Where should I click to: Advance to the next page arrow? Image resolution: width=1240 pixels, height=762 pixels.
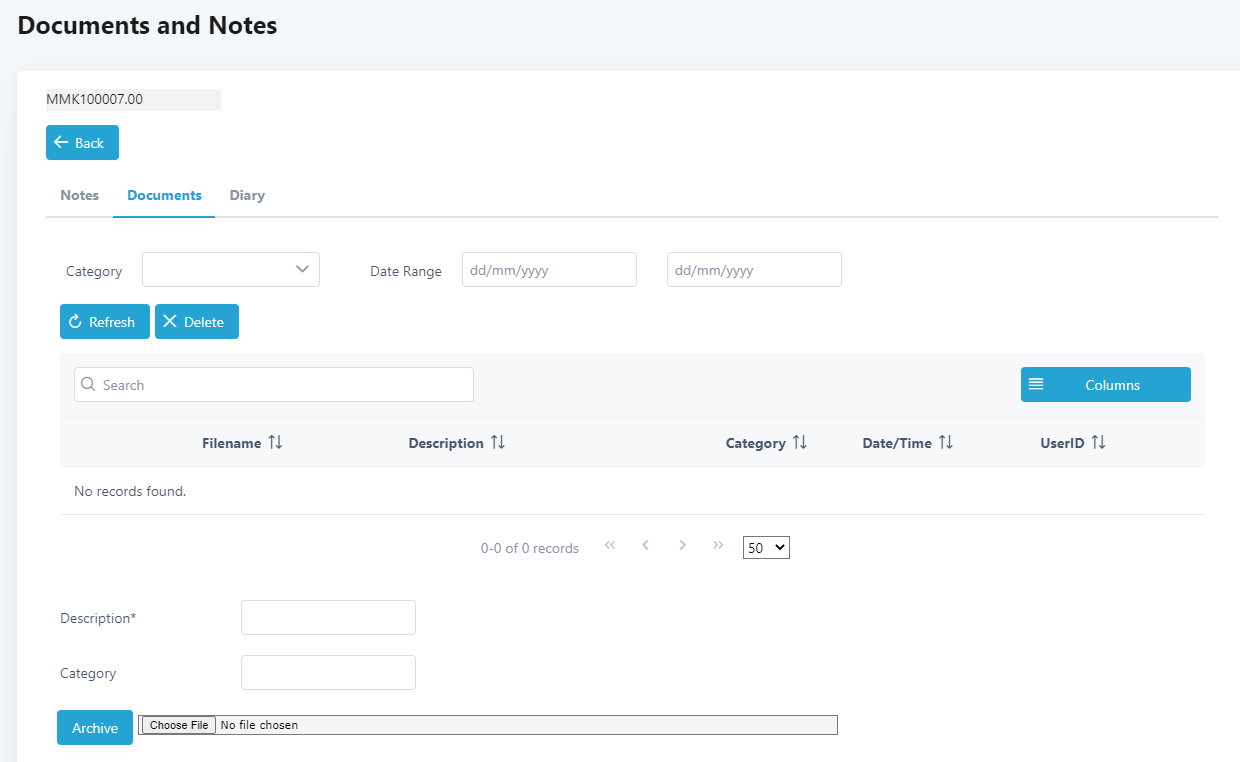click(682, 545)
